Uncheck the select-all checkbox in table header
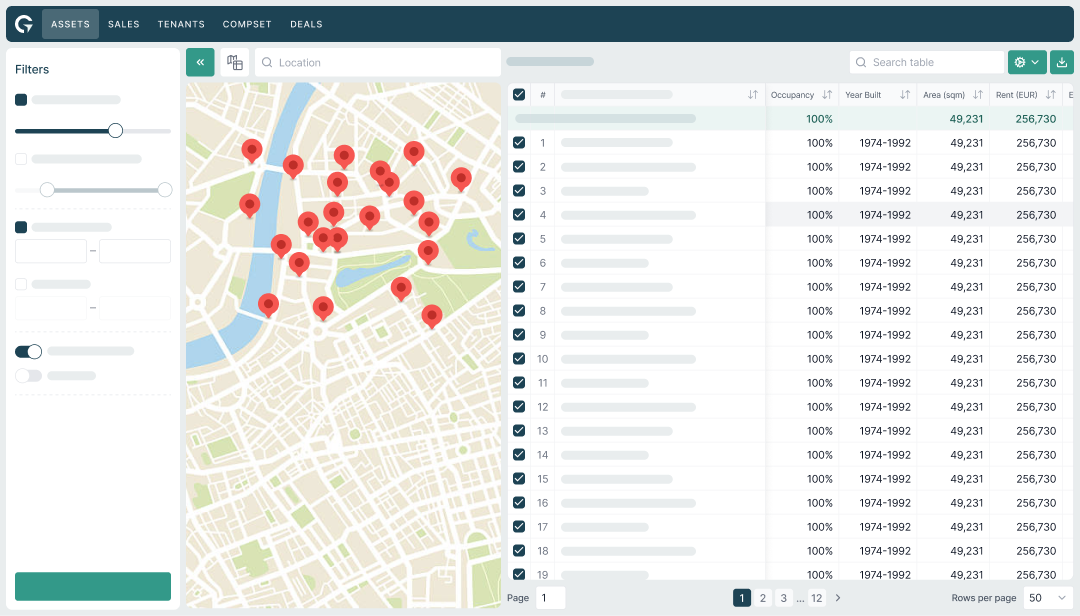Image resolution: width=1080 pixels, height=616 pixels. (x=519, y=95)
